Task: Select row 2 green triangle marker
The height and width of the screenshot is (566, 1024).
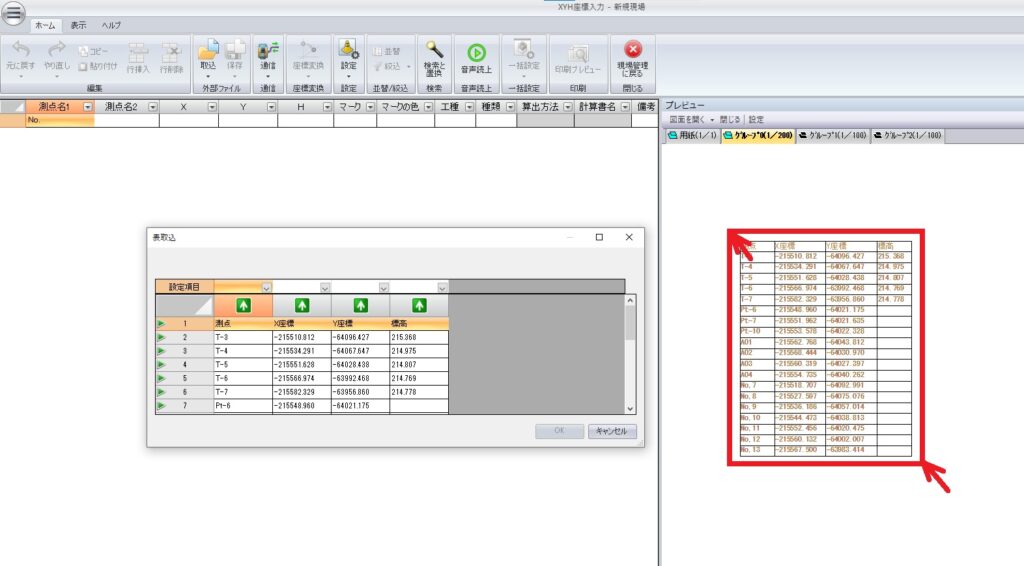Action: [x=161, y=338]
